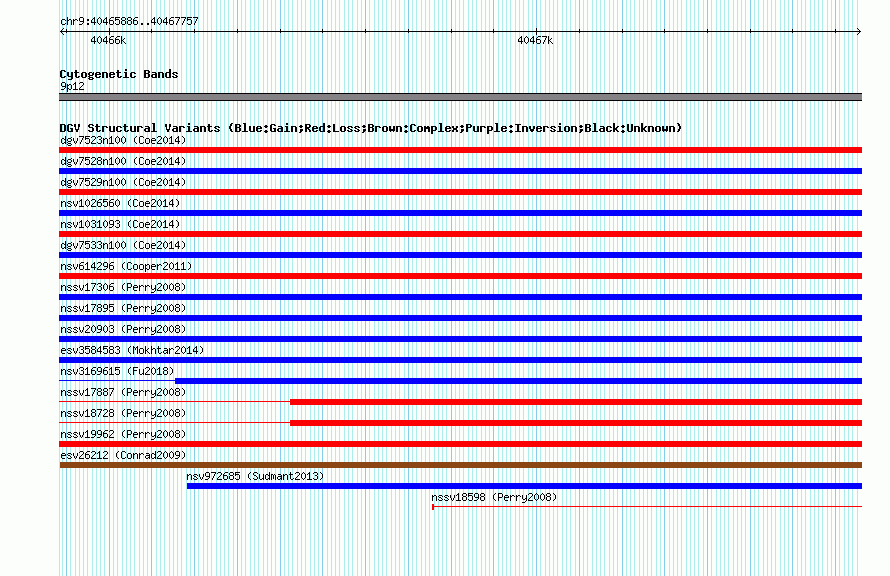Image resolution: width=890 pixels, height=576 pixels.
Task: Click red bar under nssv19962
Action: point(460,444)
